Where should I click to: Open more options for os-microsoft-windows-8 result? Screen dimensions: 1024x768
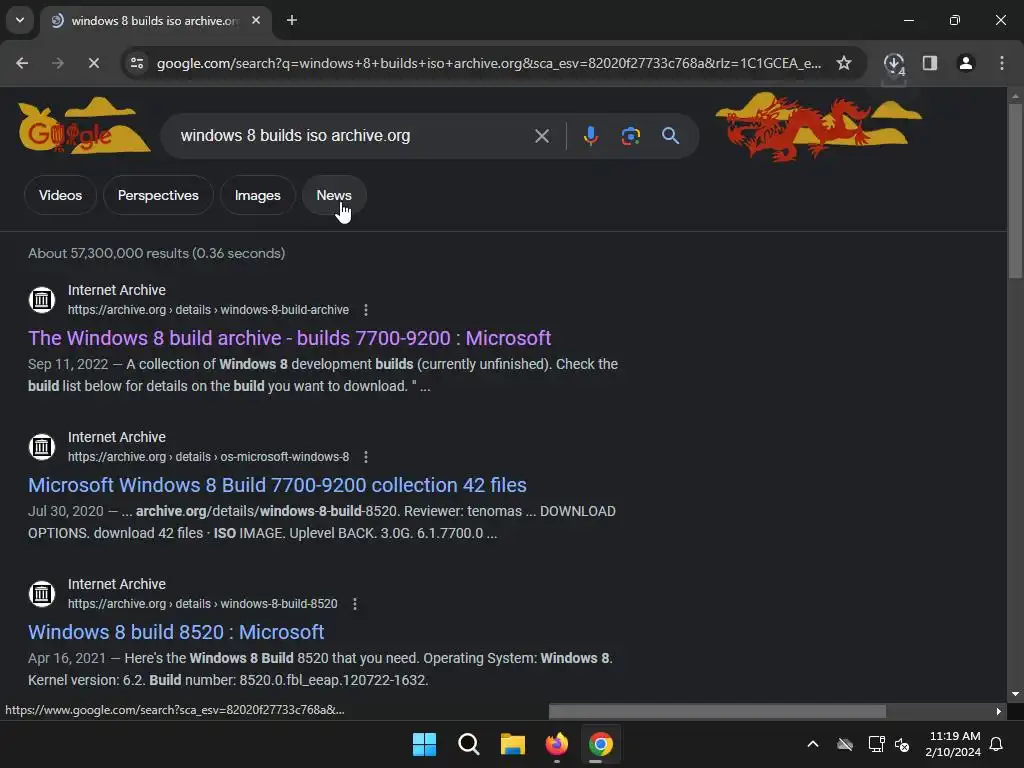click(366, 456)
